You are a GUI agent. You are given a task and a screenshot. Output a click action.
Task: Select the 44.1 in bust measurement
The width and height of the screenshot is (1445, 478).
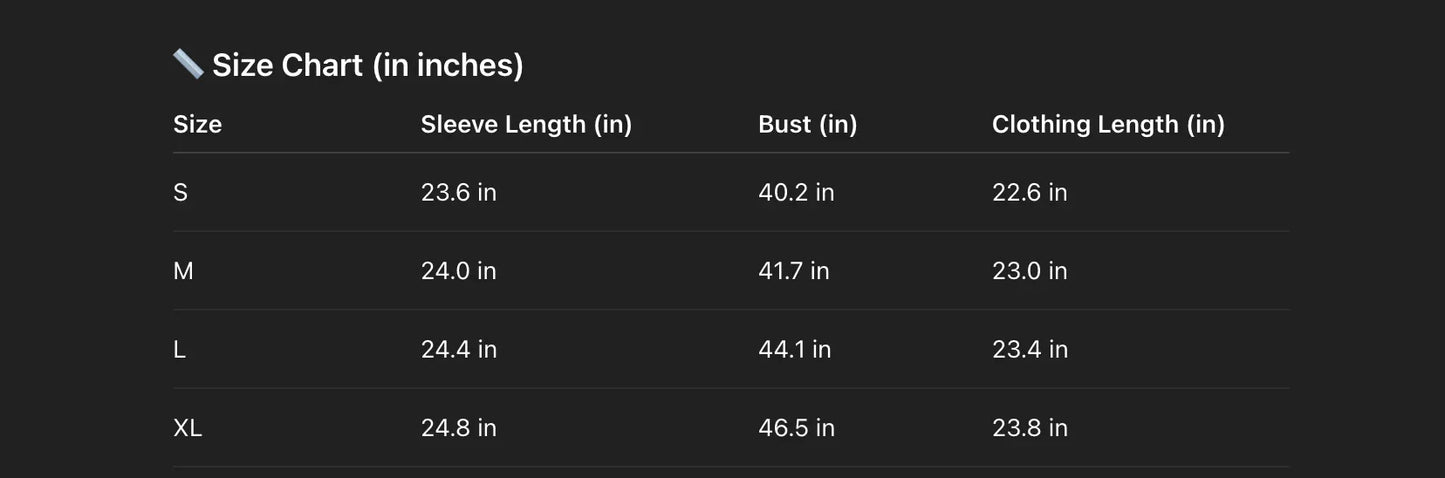point(794,349)
